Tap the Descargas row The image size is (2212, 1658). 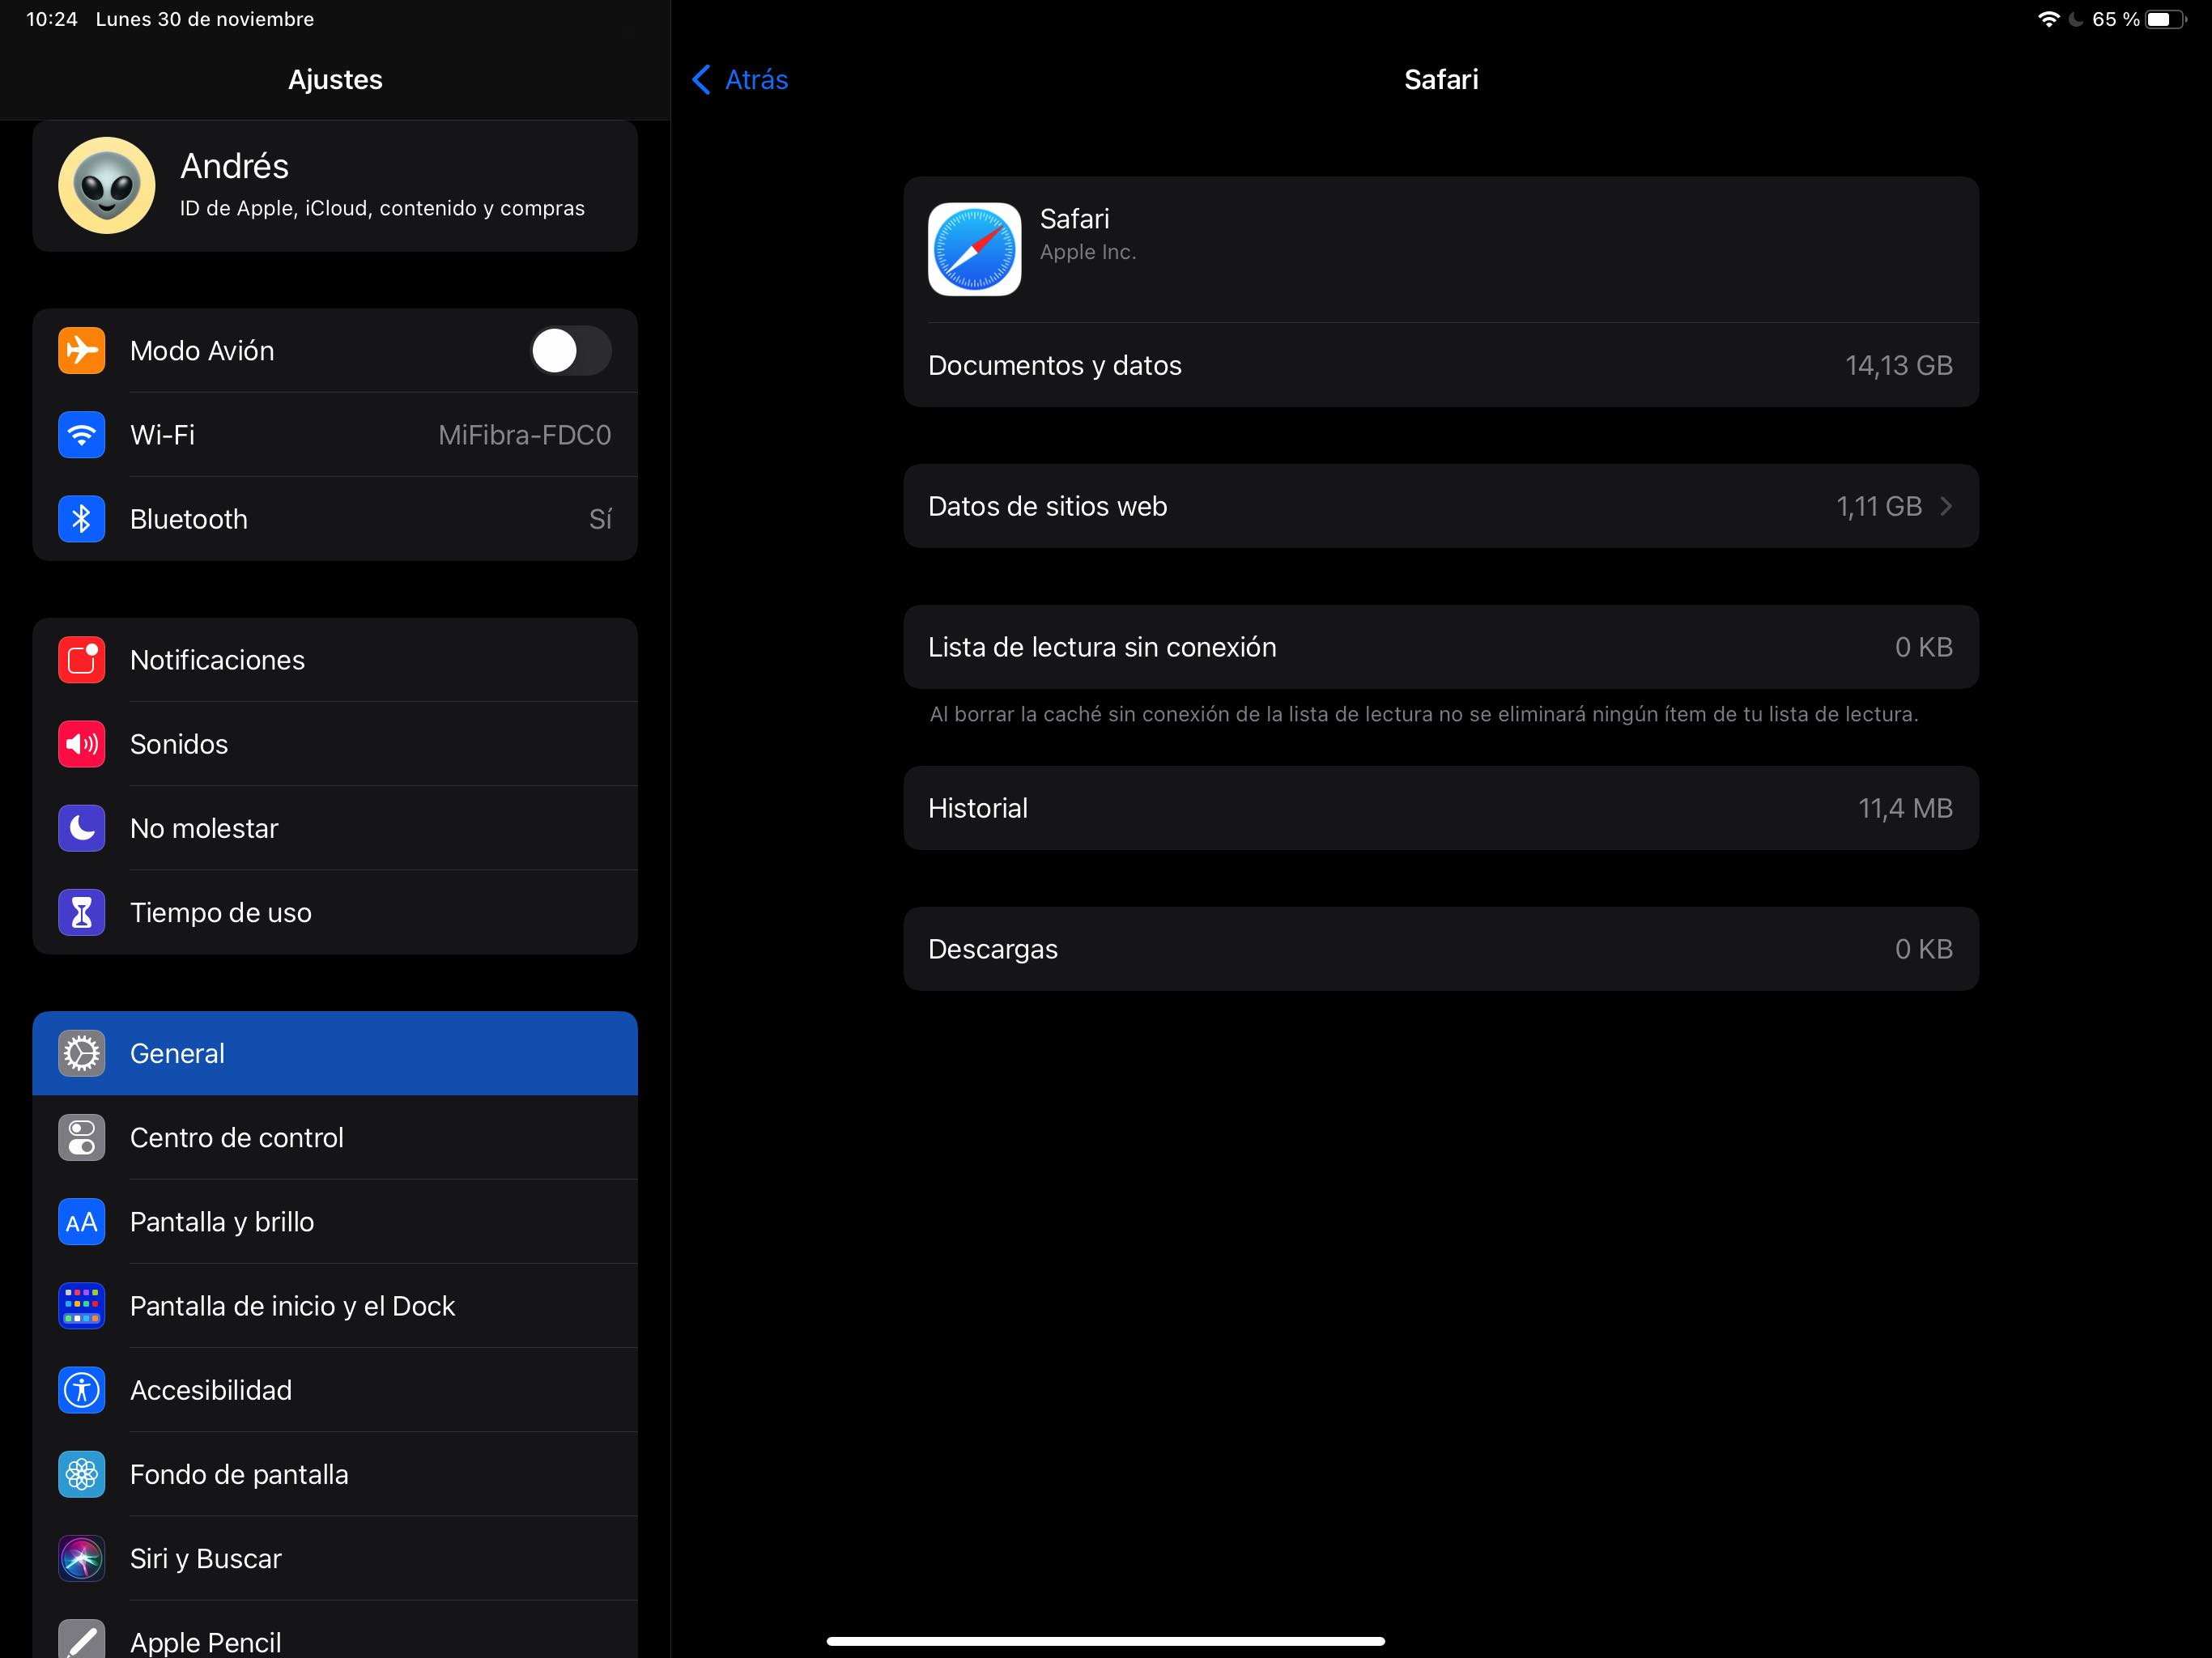pyautogui.click(x=1440, y=949)
